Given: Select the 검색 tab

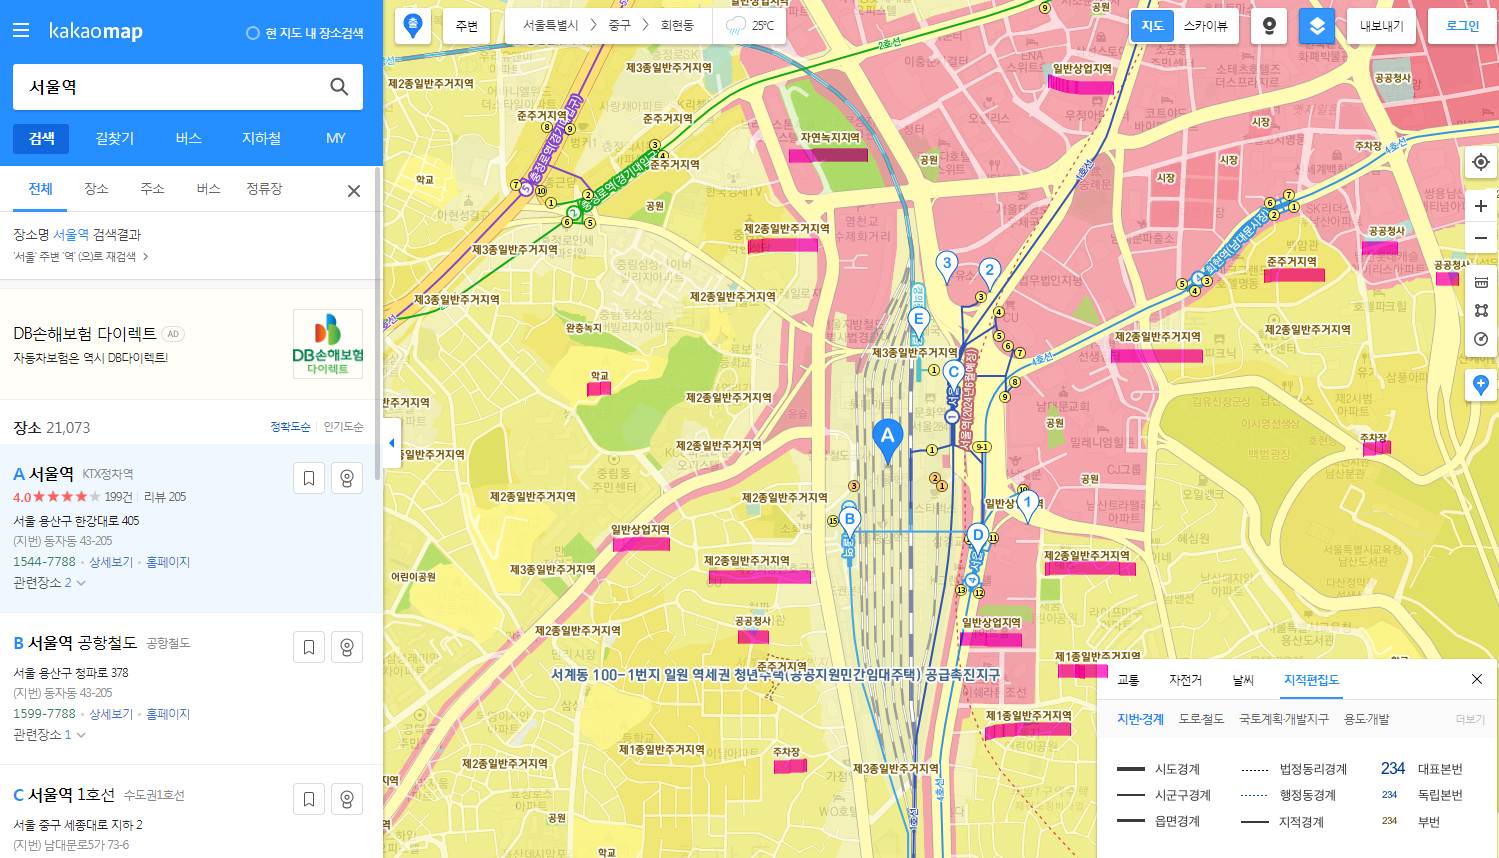Looking at the screenshot, I should (x=41, y=138).
